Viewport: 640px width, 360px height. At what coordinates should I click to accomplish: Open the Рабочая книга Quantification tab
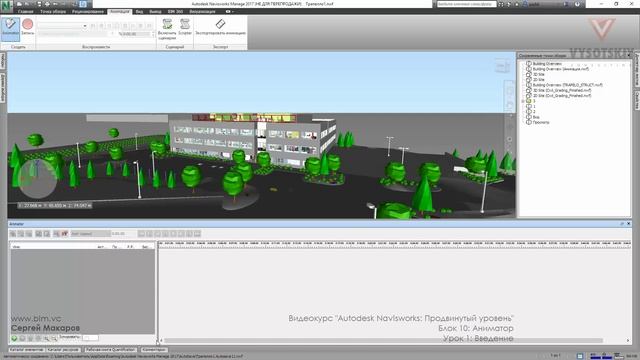click(x=110, y=350)
